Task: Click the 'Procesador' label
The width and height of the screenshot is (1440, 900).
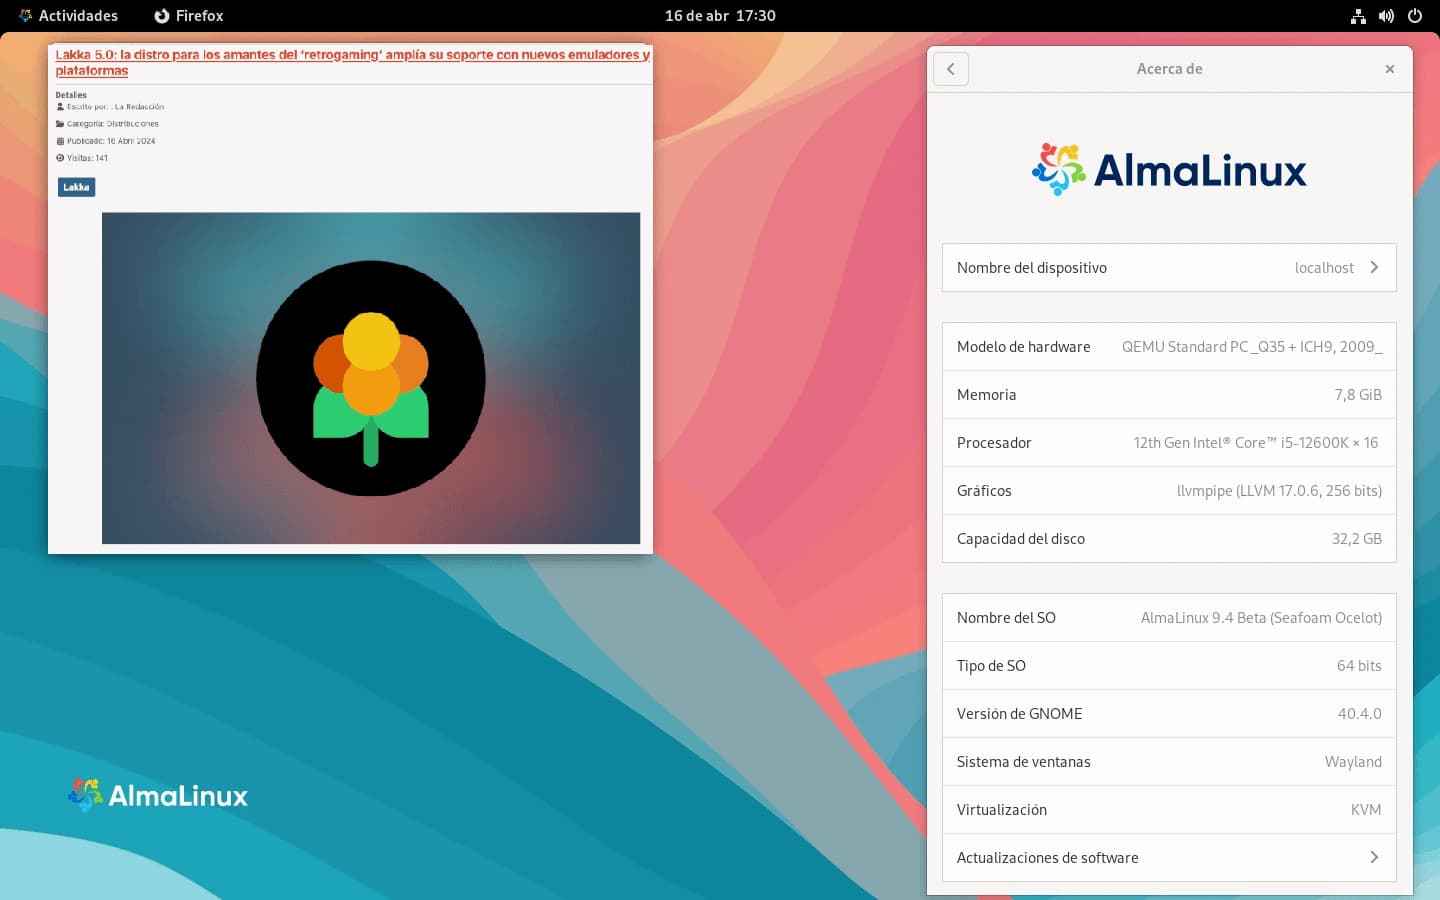Action: pyautogui.click(x=993, y=443)
